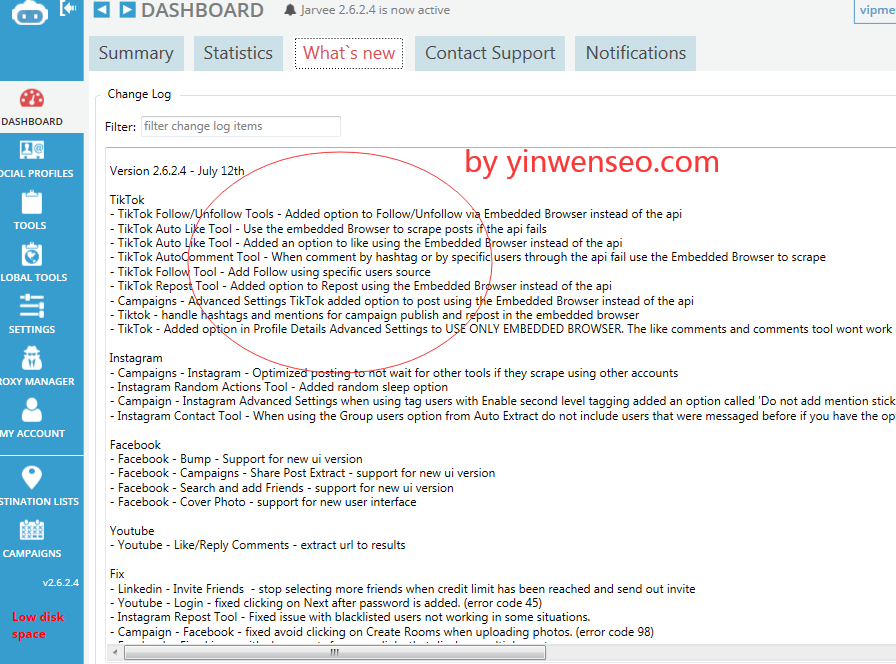Screen dimensions: 896x664
Task: Switch to the Summary tab
Action: [136, 53]
